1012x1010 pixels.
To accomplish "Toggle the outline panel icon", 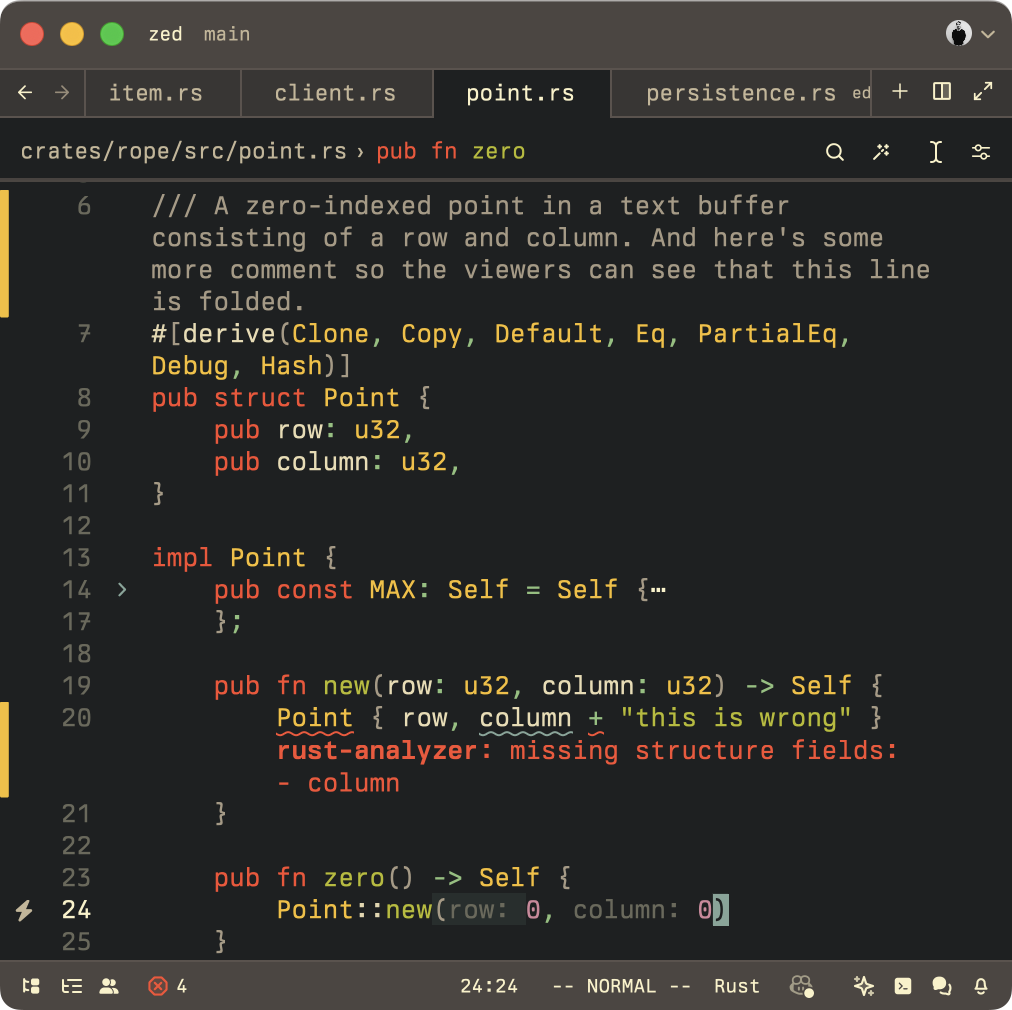I will point(71,986).
